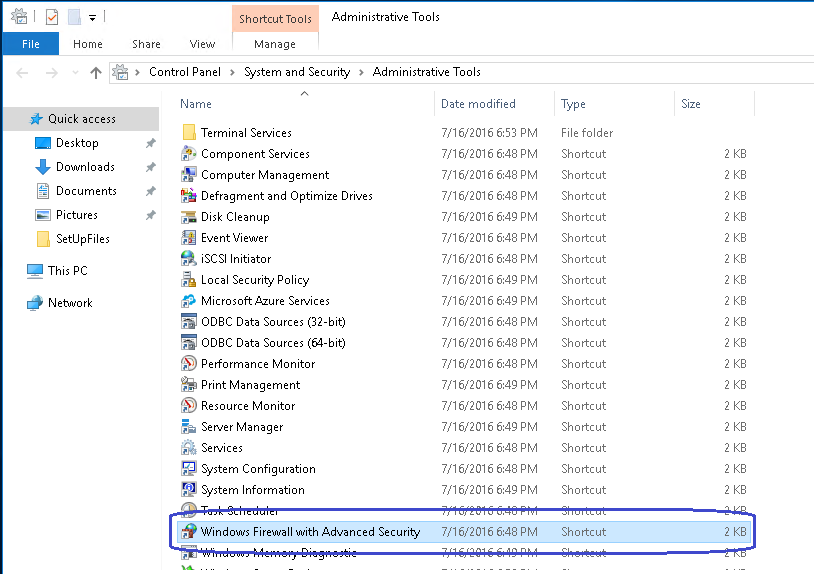This screenshot has height=574, width=814.
Task: Go up one level with the up arrow
Action: click(96, 73)
